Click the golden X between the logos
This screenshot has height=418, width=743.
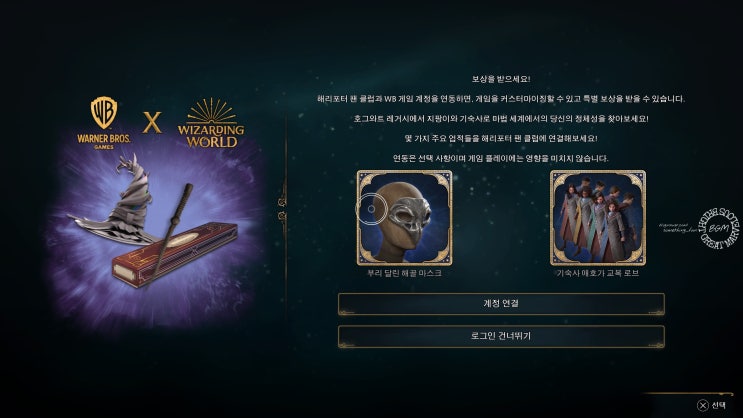[x=152, y=123]
